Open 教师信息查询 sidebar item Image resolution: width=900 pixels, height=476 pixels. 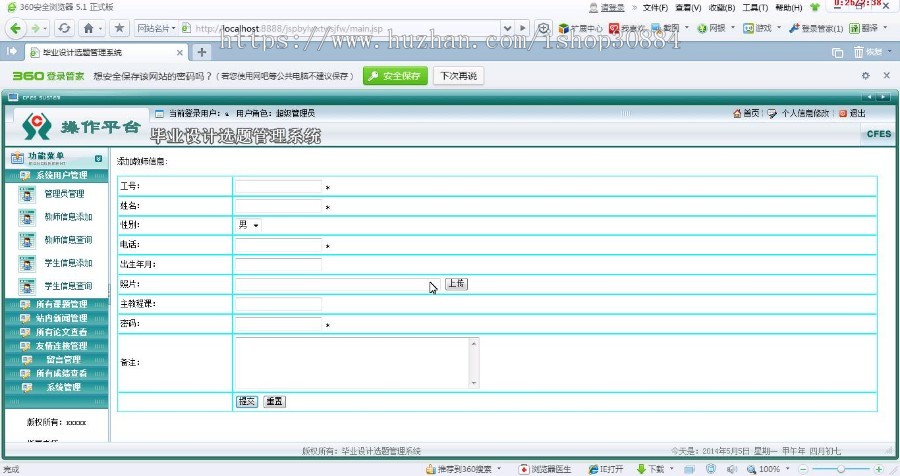[x=68, y=240]
